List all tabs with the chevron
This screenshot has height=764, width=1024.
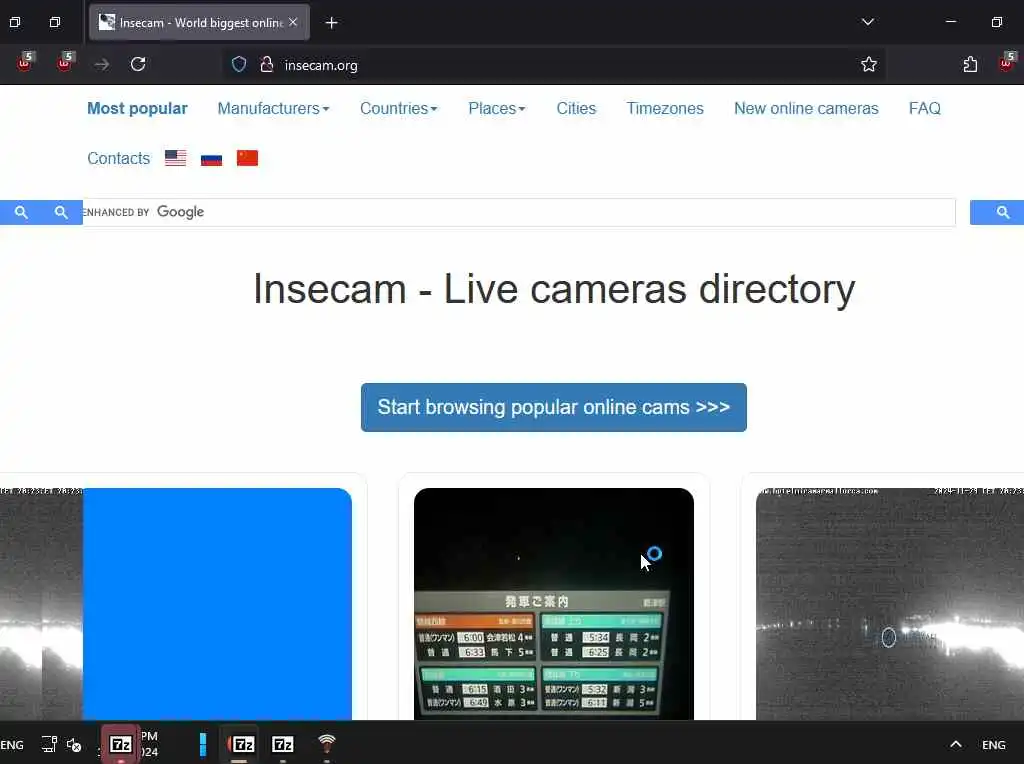pyautogui.click(x=867, y=22)
